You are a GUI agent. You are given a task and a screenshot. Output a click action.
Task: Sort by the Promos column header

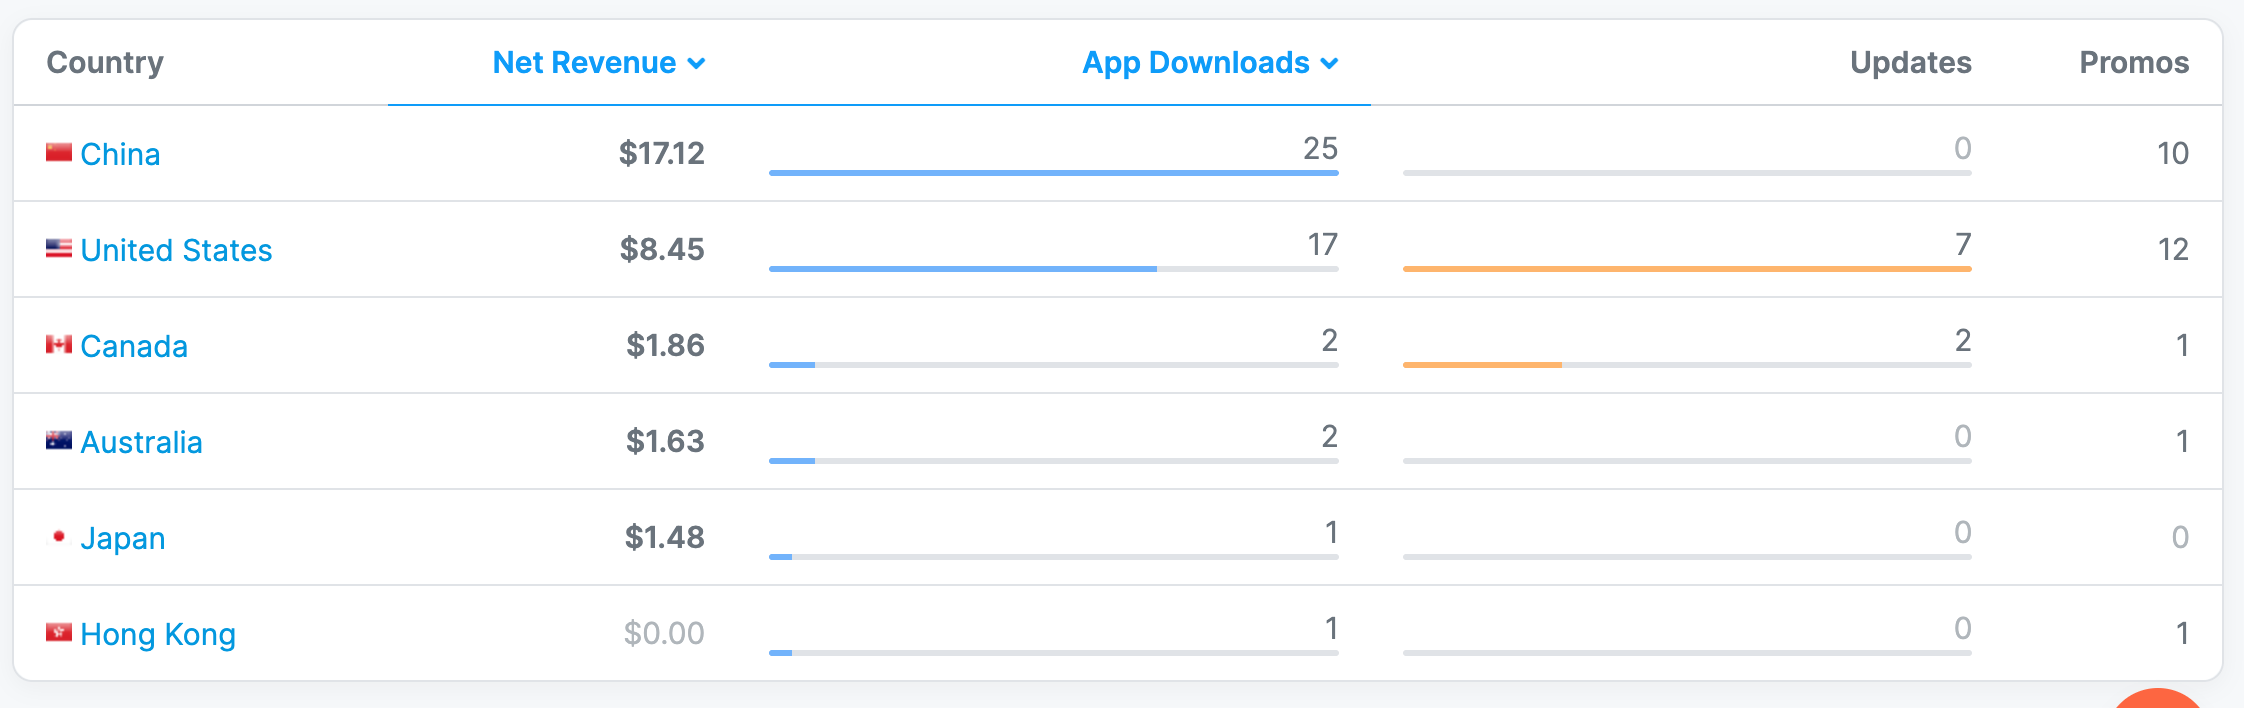2134,63
